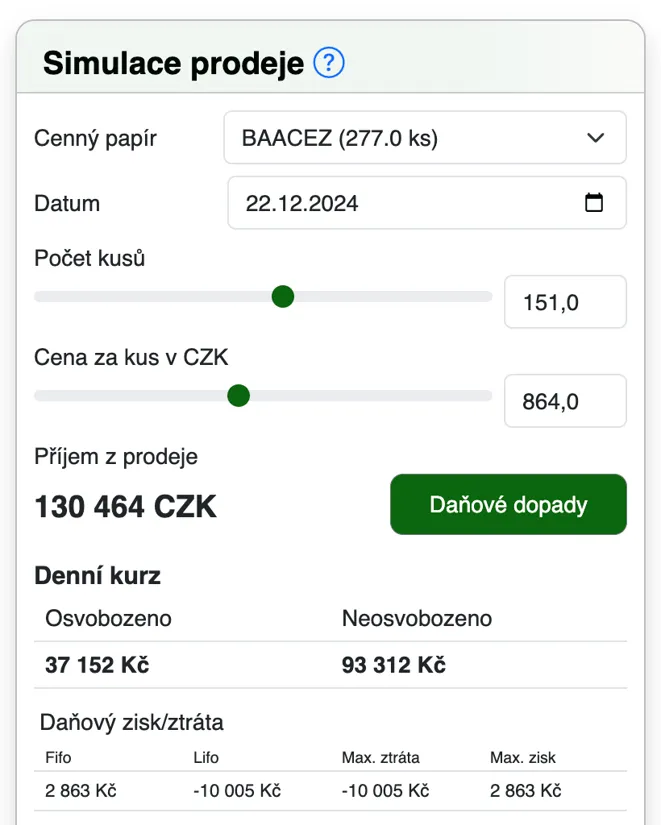Click the Daňové dopady button
The image size is (661, 825).
(x=508, y=505)
